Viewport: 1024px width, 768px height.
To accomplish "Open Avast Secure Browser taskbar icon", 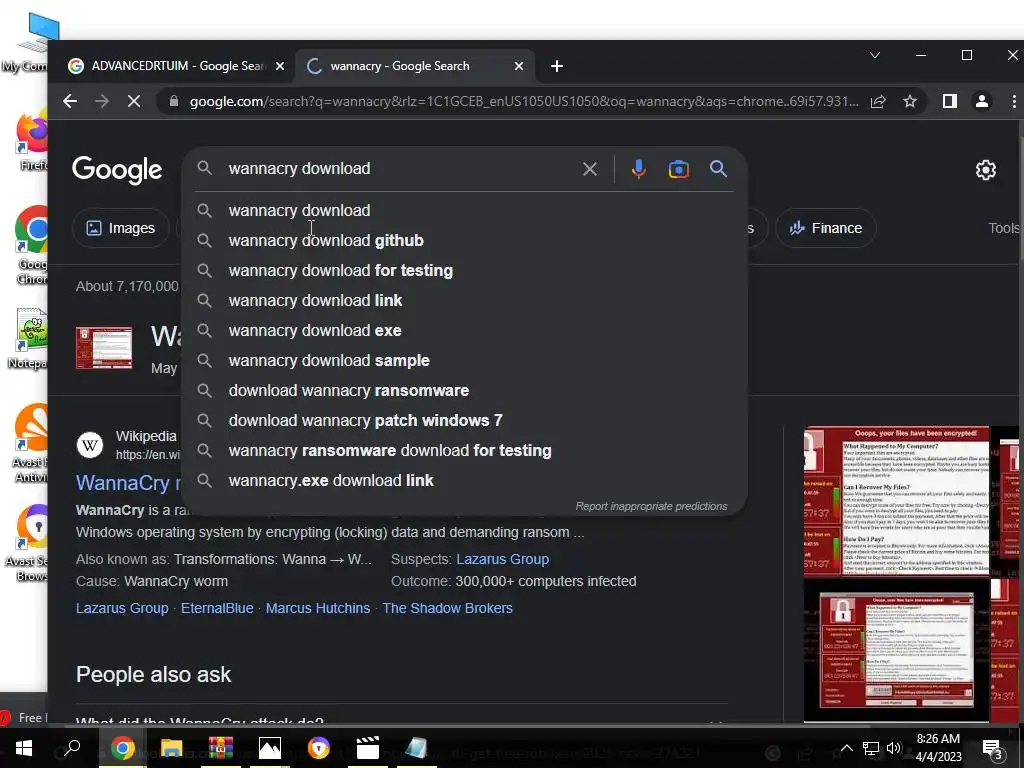I will tap(319, 748).
